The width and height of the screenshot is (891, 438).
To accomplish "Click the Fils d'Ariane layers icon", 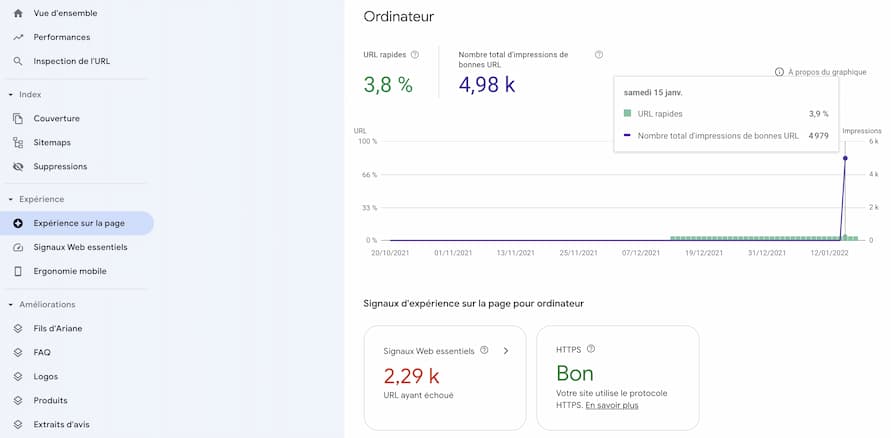I will 18,328.
